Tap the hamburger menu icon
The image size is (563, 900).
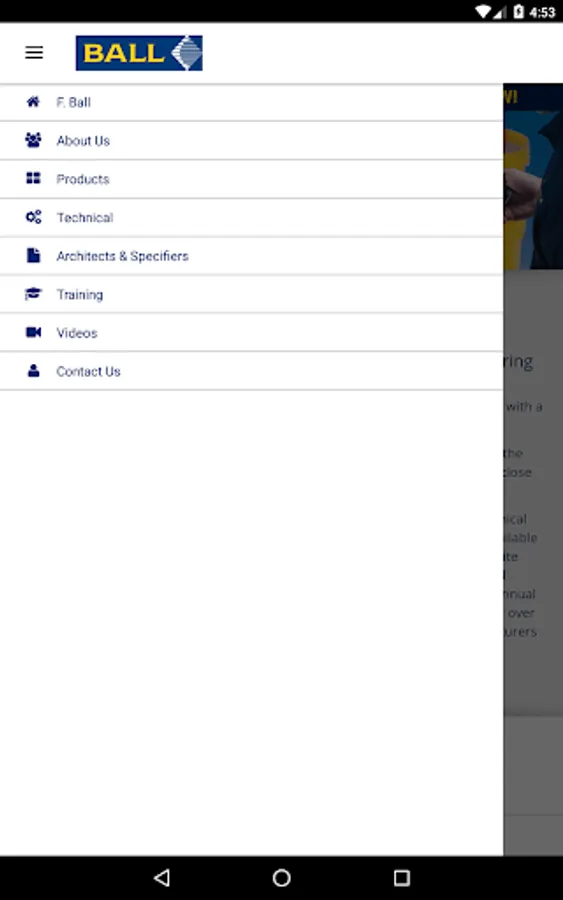34,53
